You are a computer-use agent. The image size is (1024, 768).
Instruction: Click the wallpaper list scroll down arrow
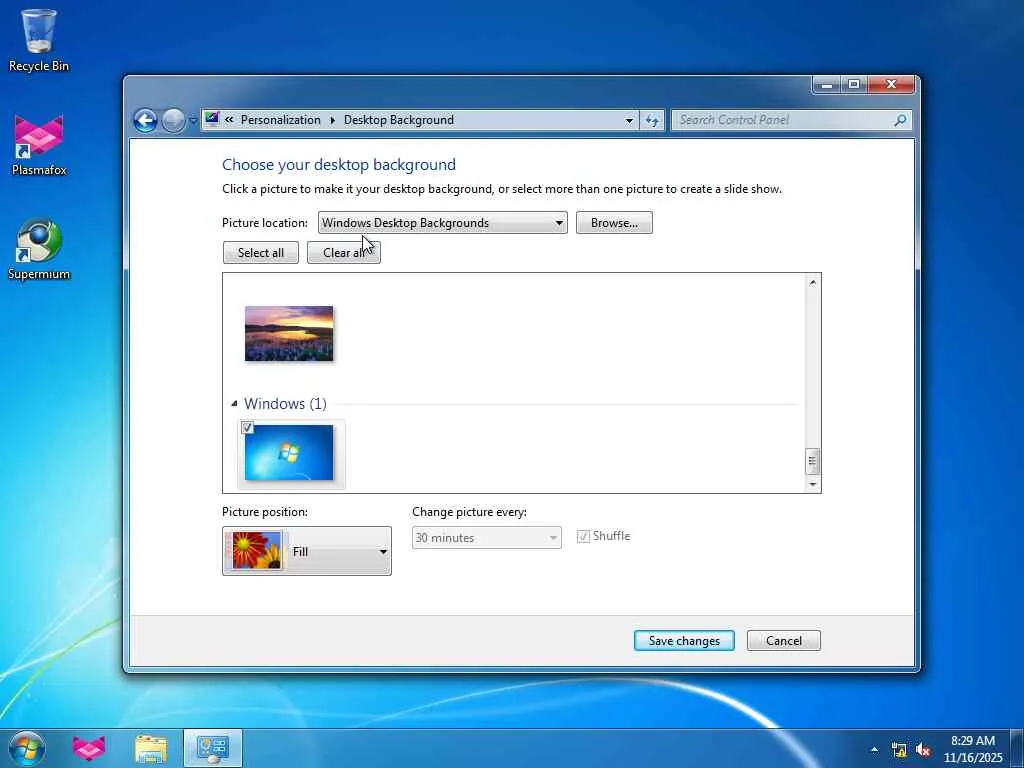(812, 484)
